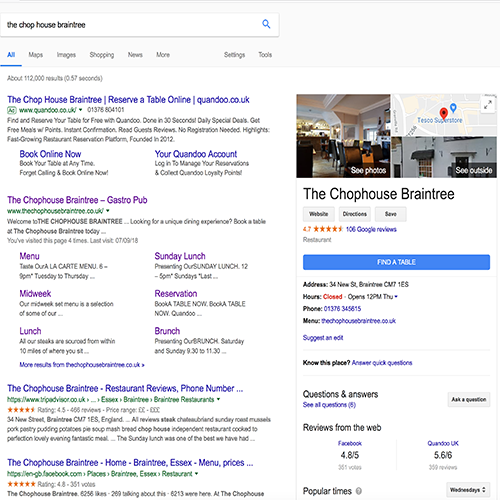Open the Tools menu
Viewport: 500px width, 500px height.
pyautogui.click(x=265, y=55)
